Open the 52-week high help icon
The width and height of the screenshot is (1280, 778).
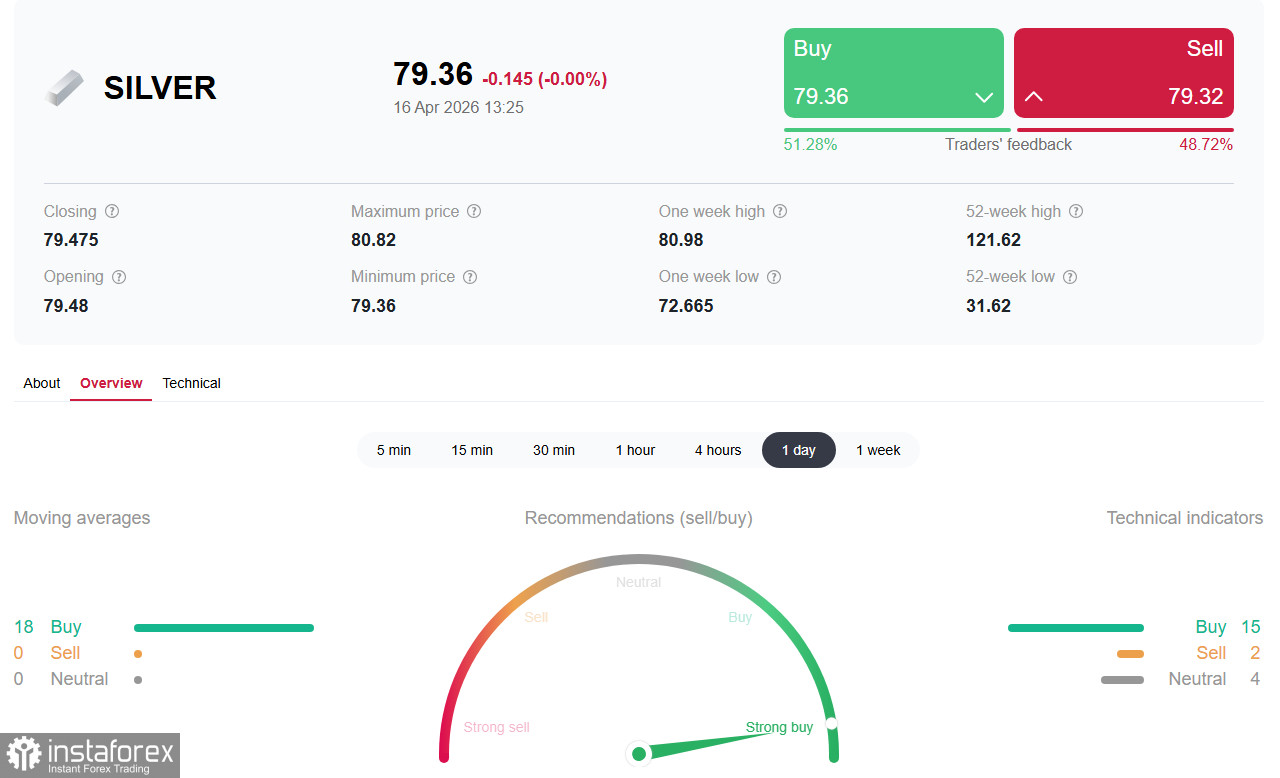1076,212
